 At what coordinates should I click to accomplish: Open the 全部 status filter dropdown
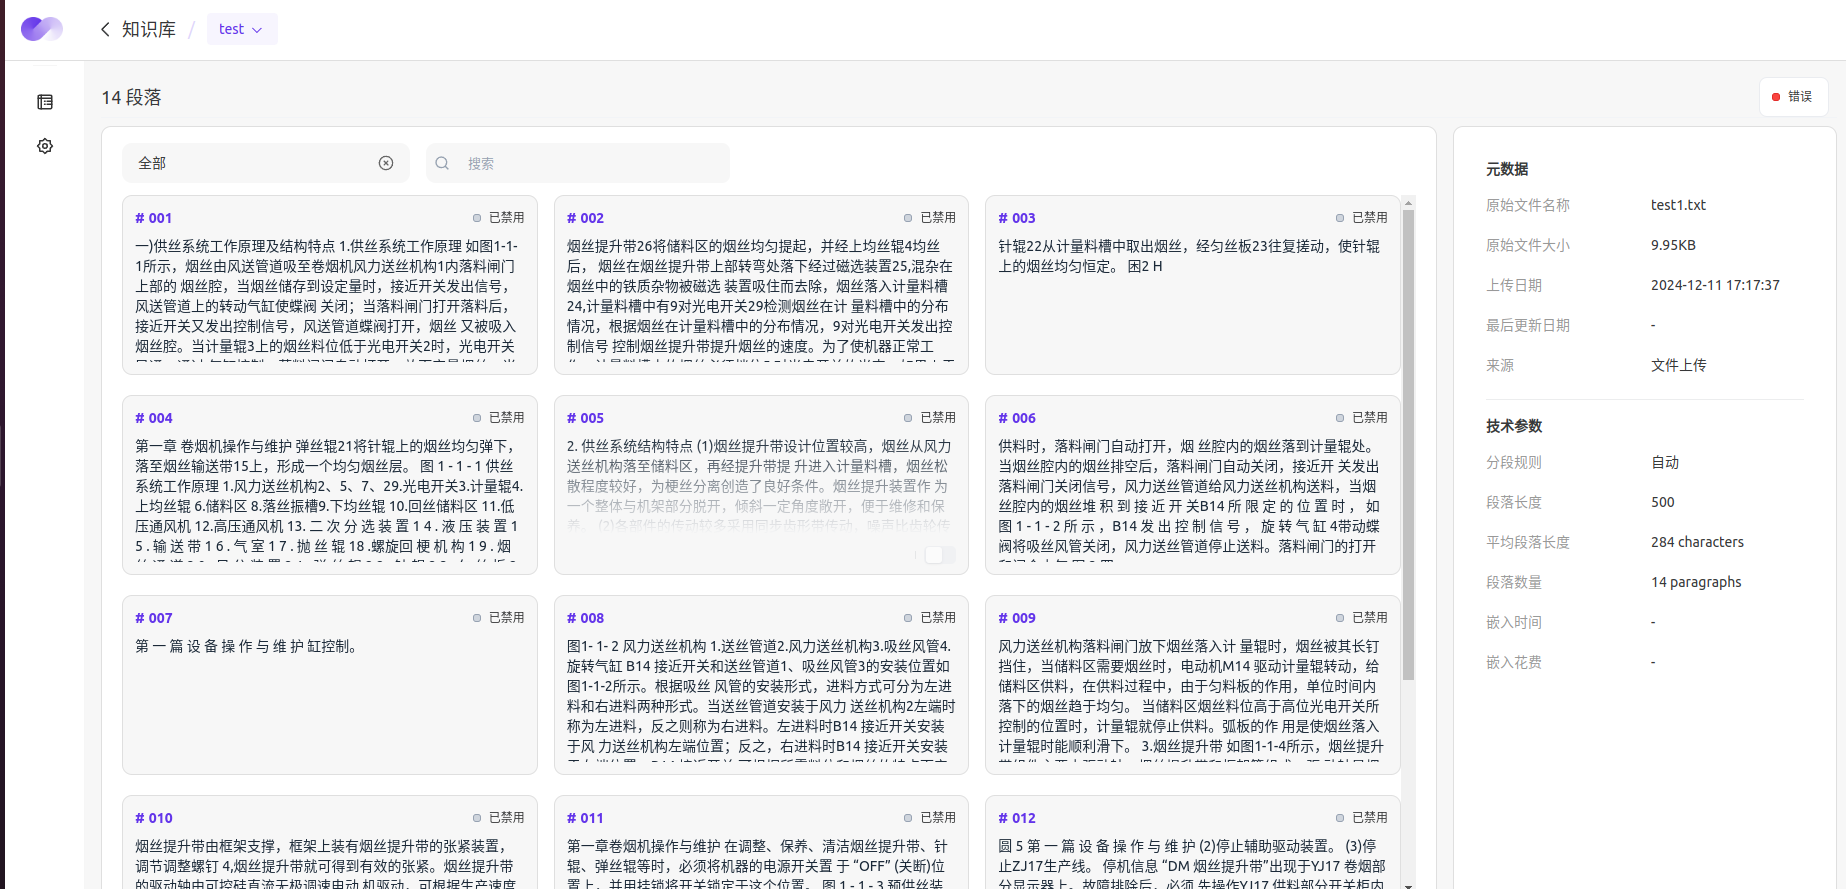[x=266, y=163]
